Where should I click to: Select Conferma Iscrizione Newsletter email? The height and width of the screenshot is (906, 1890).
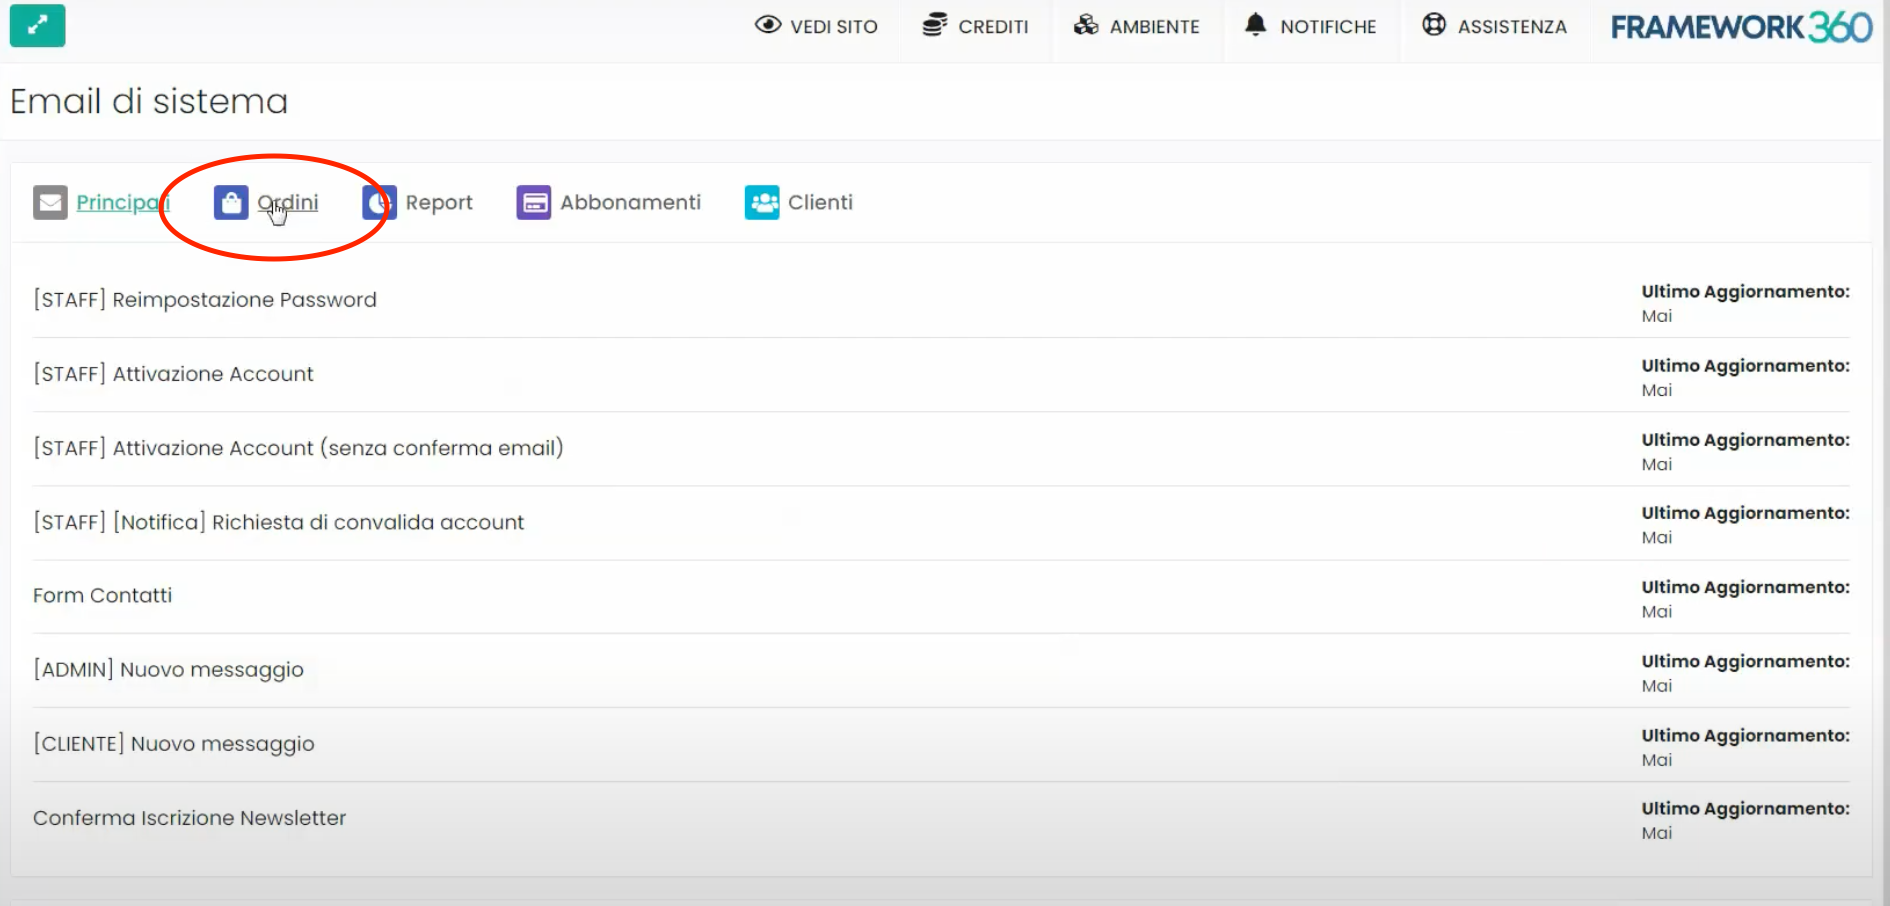(x=190, y=818)
